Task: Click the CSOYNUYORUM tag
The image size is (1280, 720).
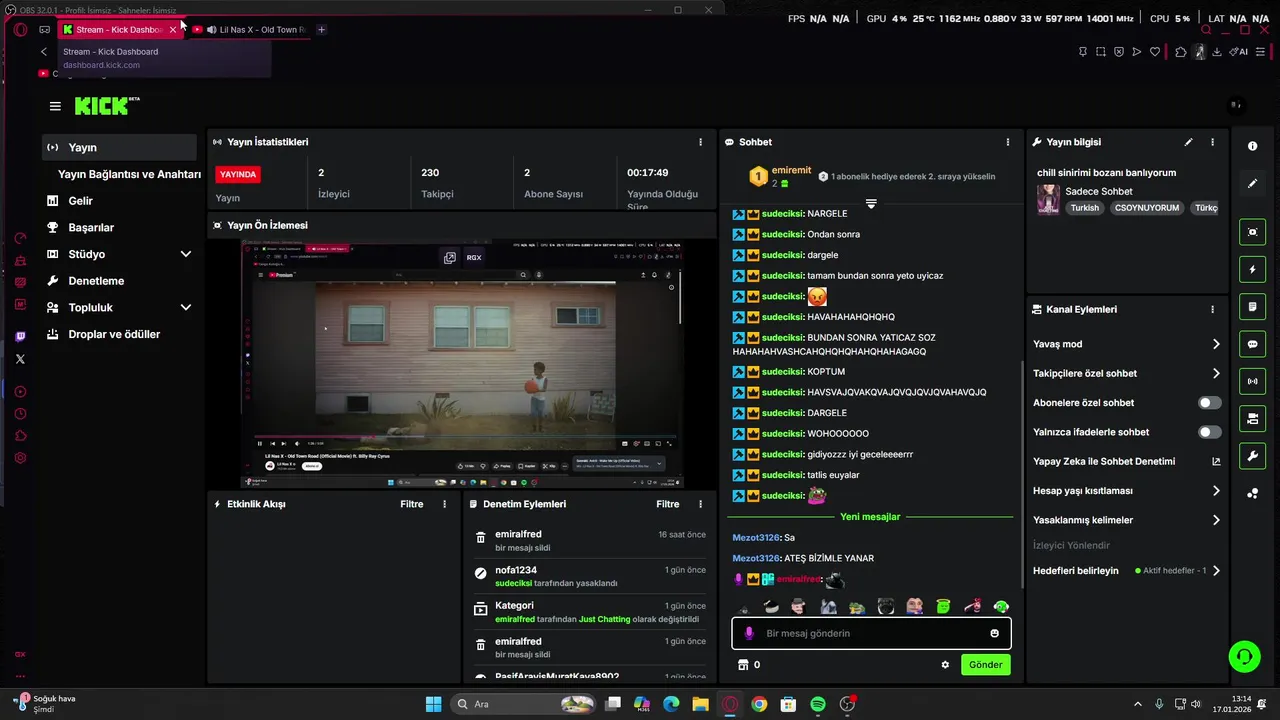Action: pyautogui.click(x=1147, y=208)
